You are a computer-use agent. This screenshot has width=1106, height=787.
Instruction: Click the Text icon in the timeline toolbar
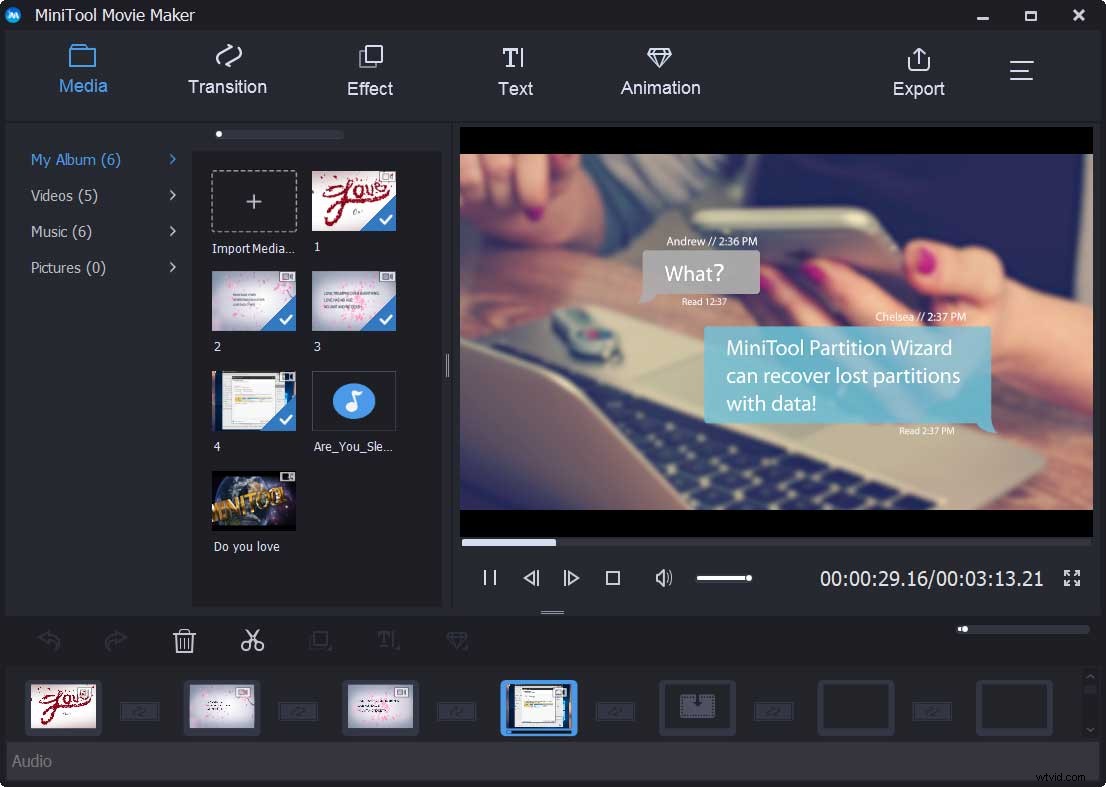click(x=388, y=641)
